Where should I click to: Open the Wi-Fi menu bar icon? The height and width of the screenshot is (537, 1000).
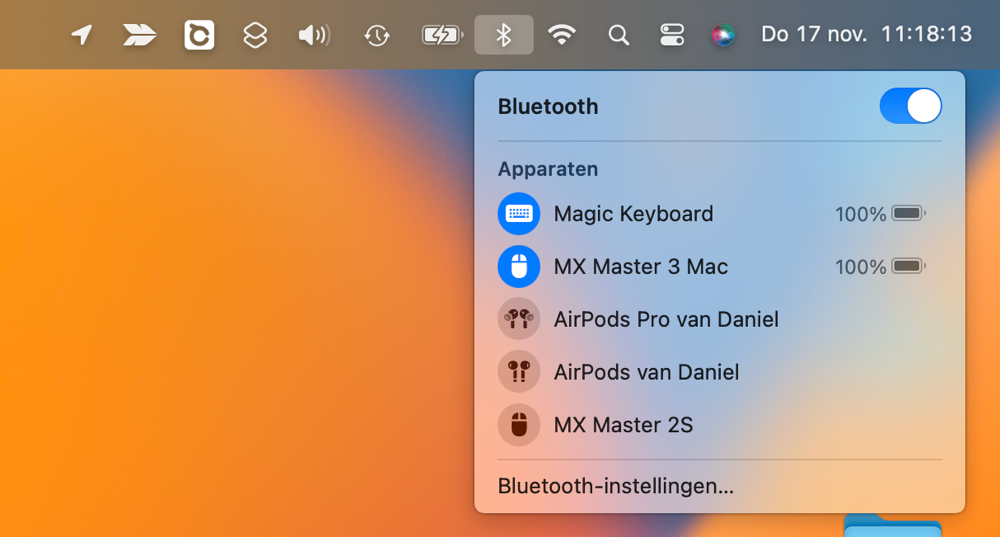pos(562,34)
